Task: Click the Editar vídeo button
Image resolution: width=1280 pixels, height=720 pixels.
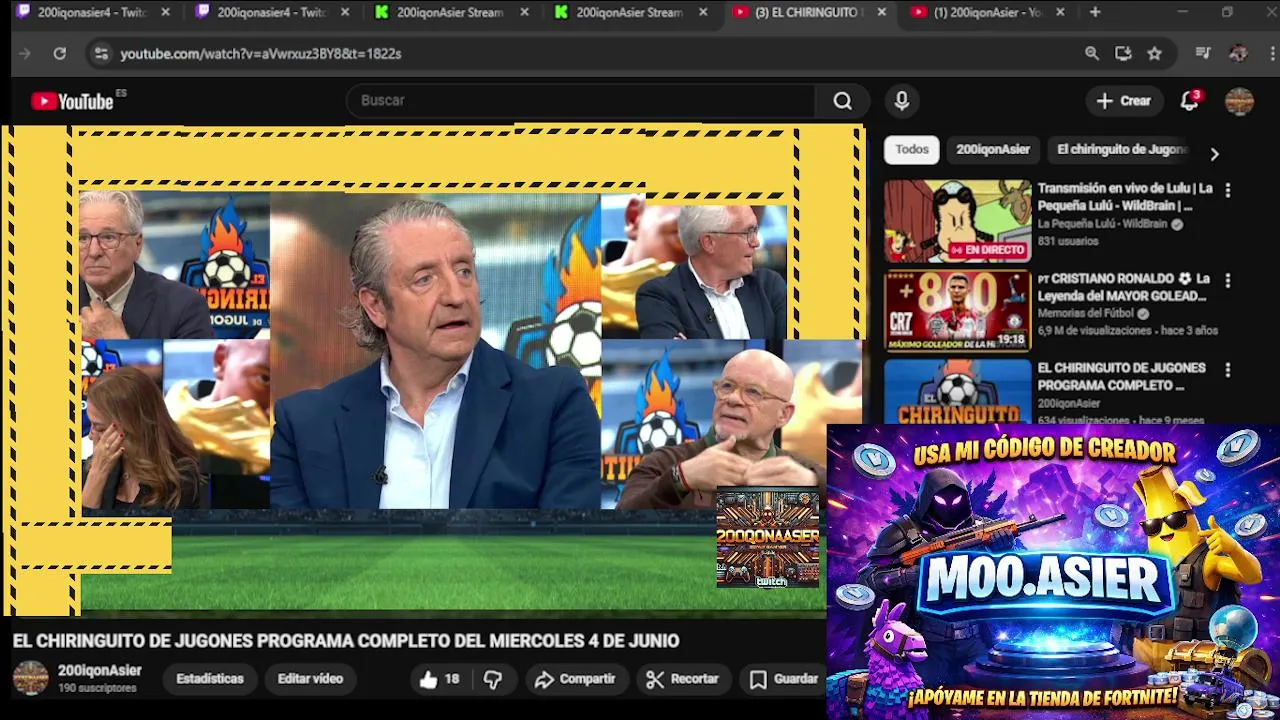Action: (310, 679)
